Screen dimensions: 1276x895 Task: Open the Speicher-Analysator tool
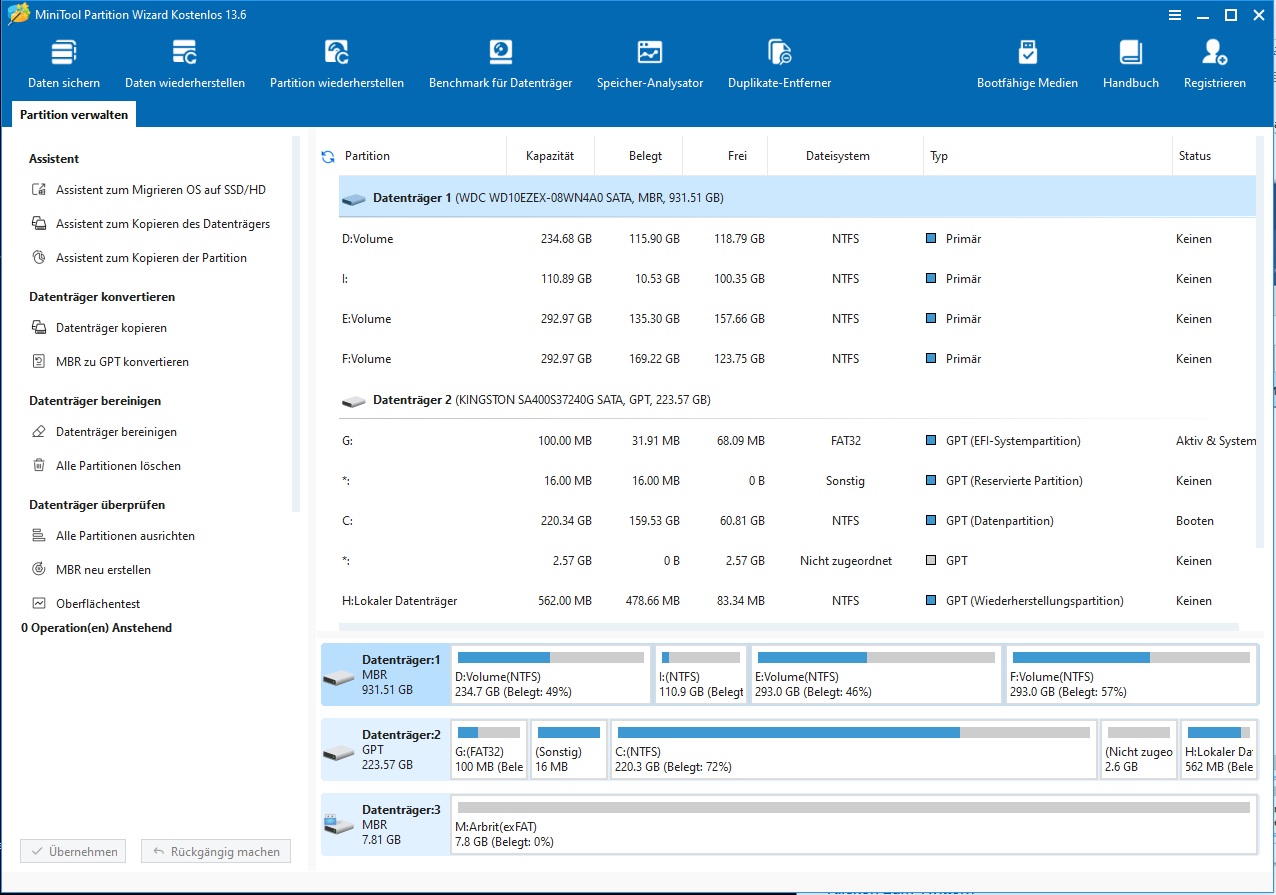650,65
